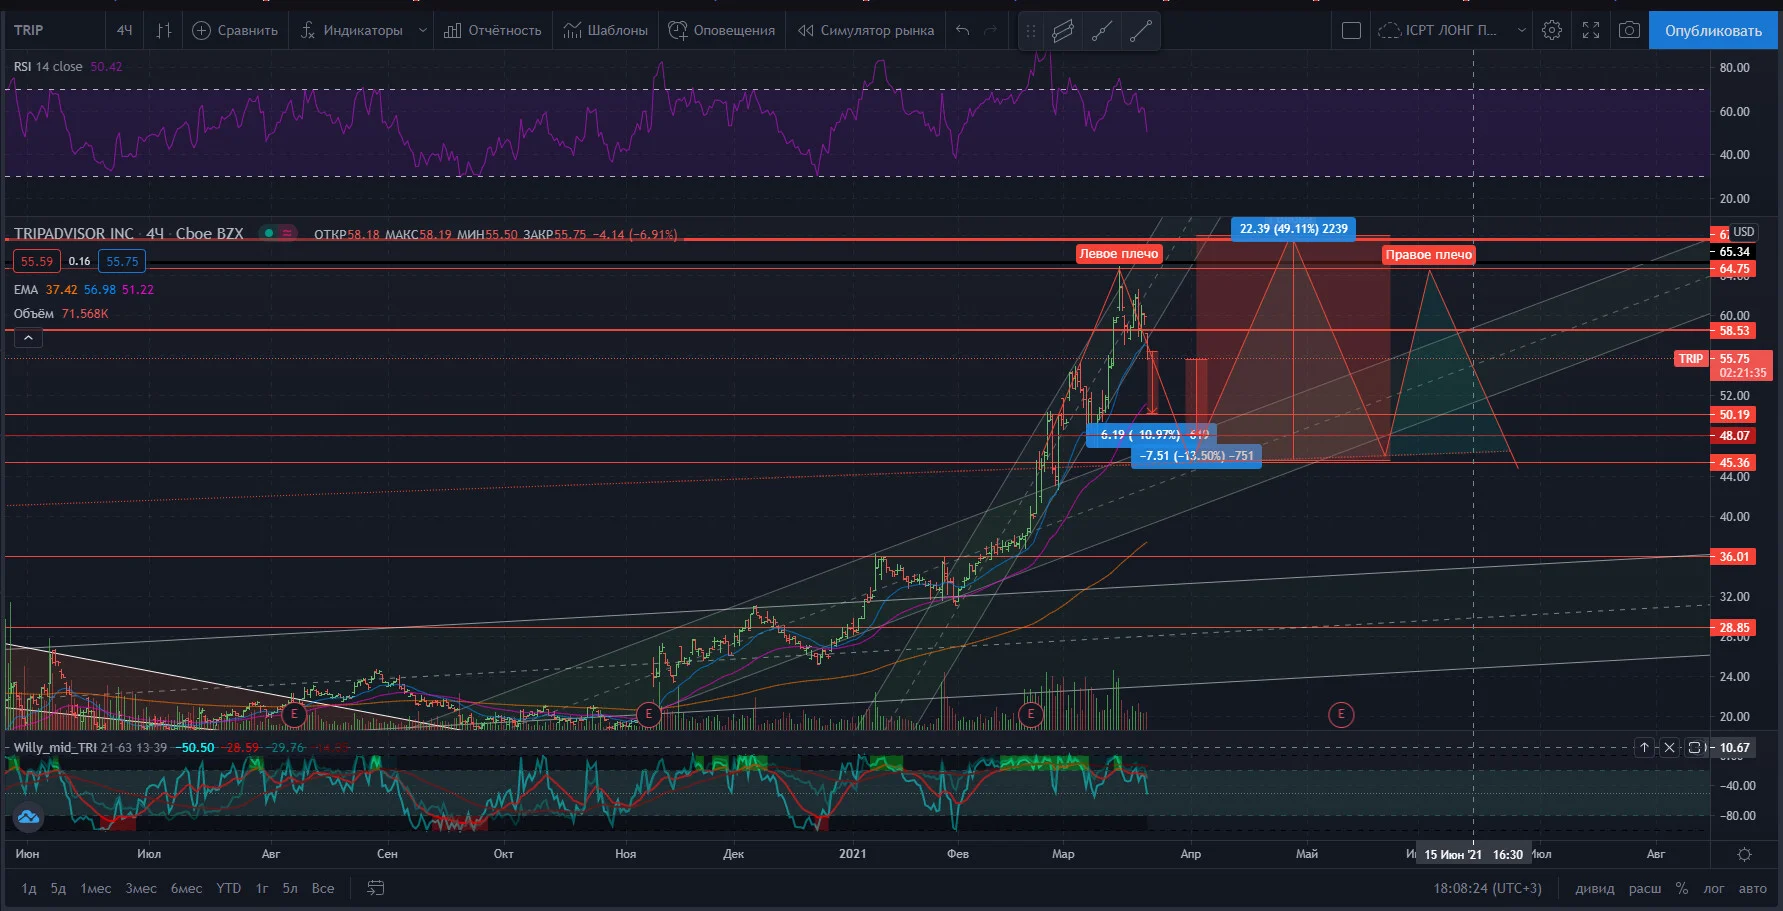Open the Оповещения alerts dialog
1783x911 pixels.
tap(722, 30)
